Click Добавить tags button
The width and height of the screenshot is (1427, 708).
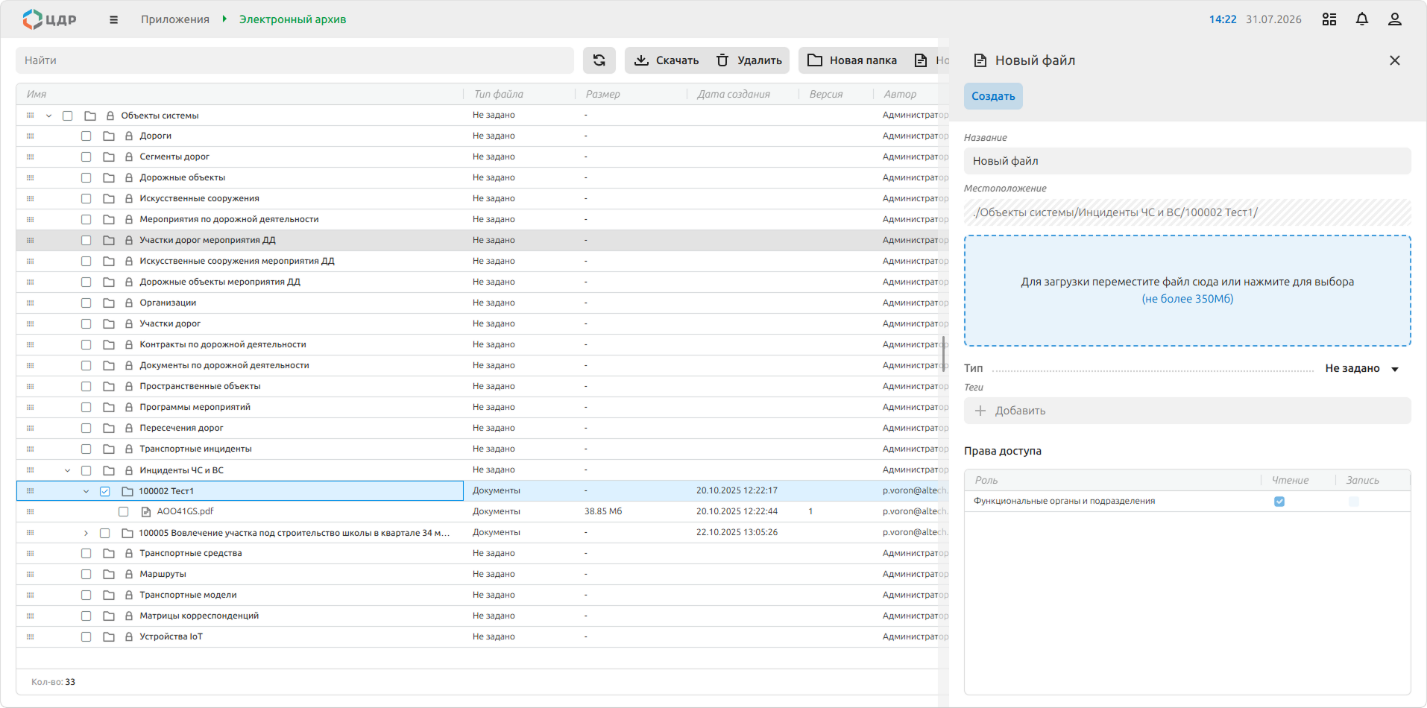point(1187,411)
